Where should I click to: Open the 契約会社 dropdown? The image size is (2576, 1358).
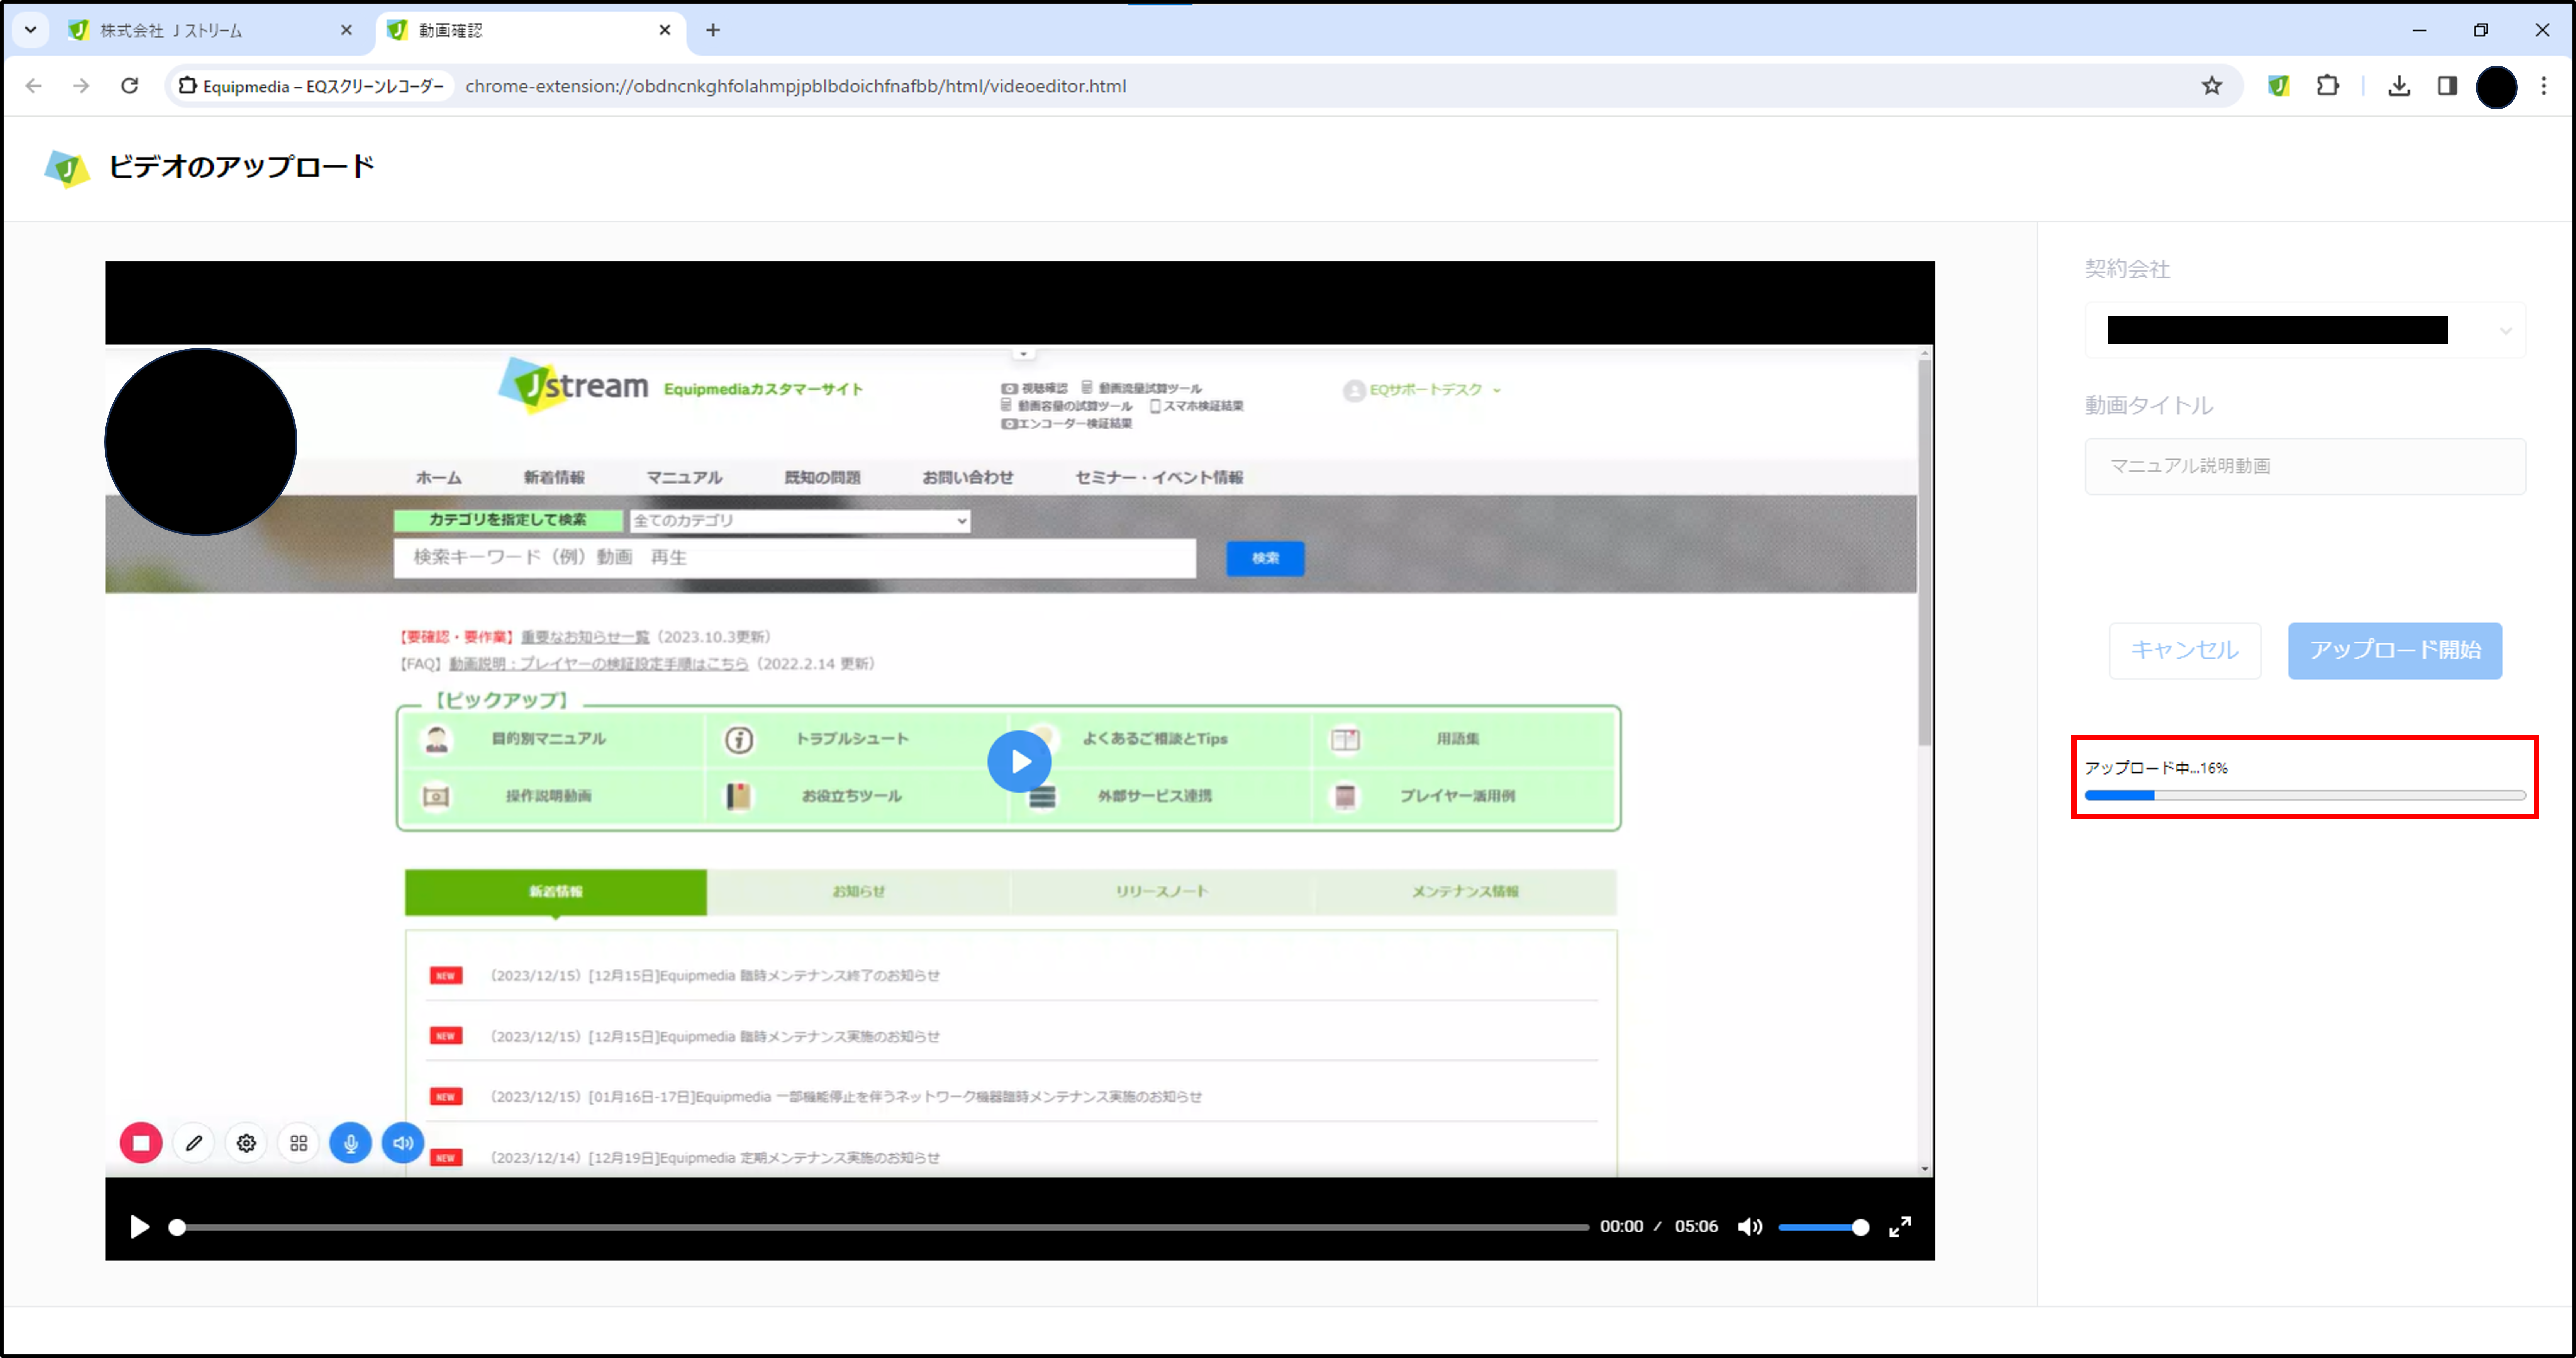(2305, 330)
